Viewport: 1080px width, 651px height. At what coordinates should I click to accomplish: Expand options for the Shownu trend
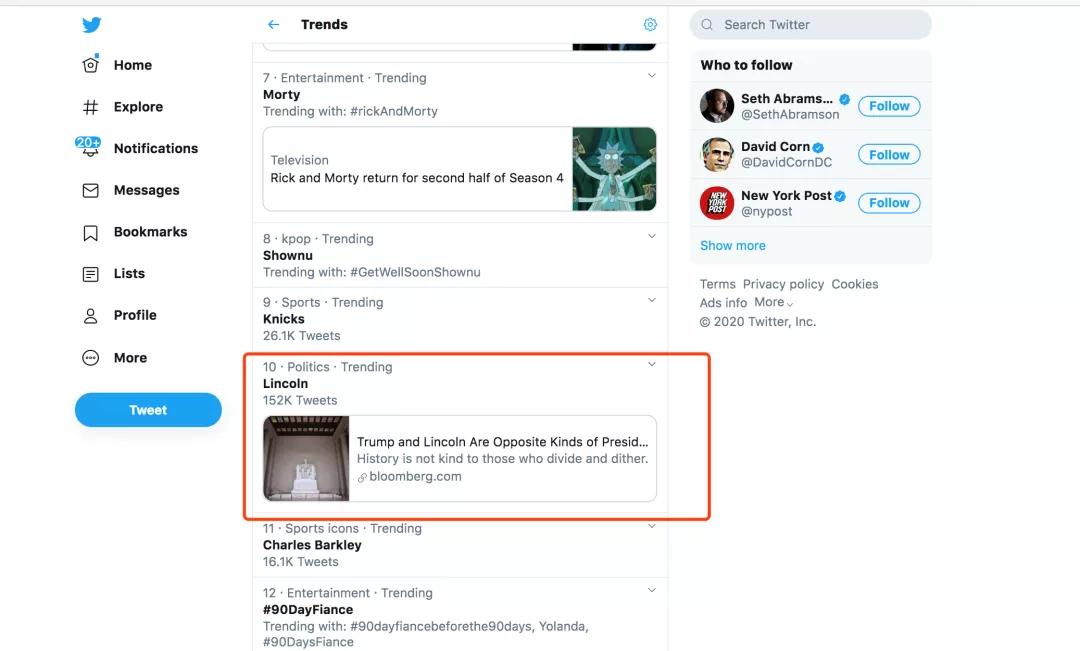pyautogui.click(x=652, y=236)
